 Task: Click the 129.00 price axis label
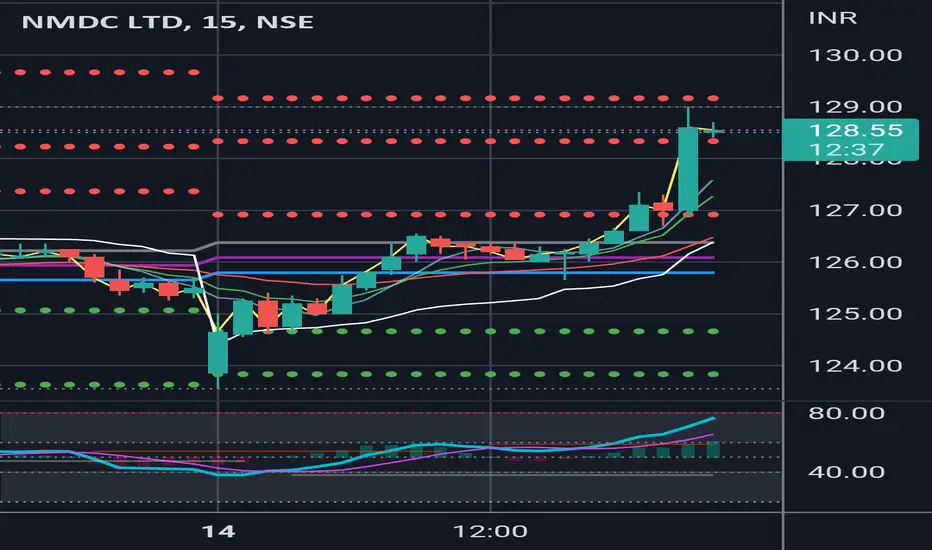pyautogui.click(x=855, y=107)
